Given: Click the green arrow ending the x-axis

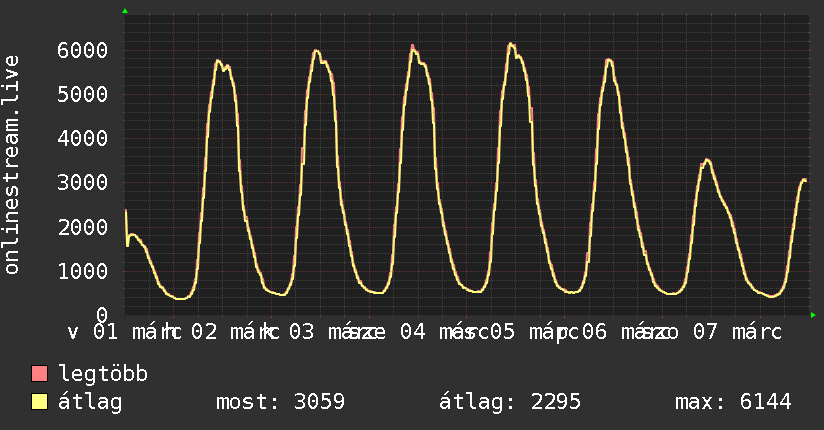Looking at the screenshot, I should [x=813, y=315].
